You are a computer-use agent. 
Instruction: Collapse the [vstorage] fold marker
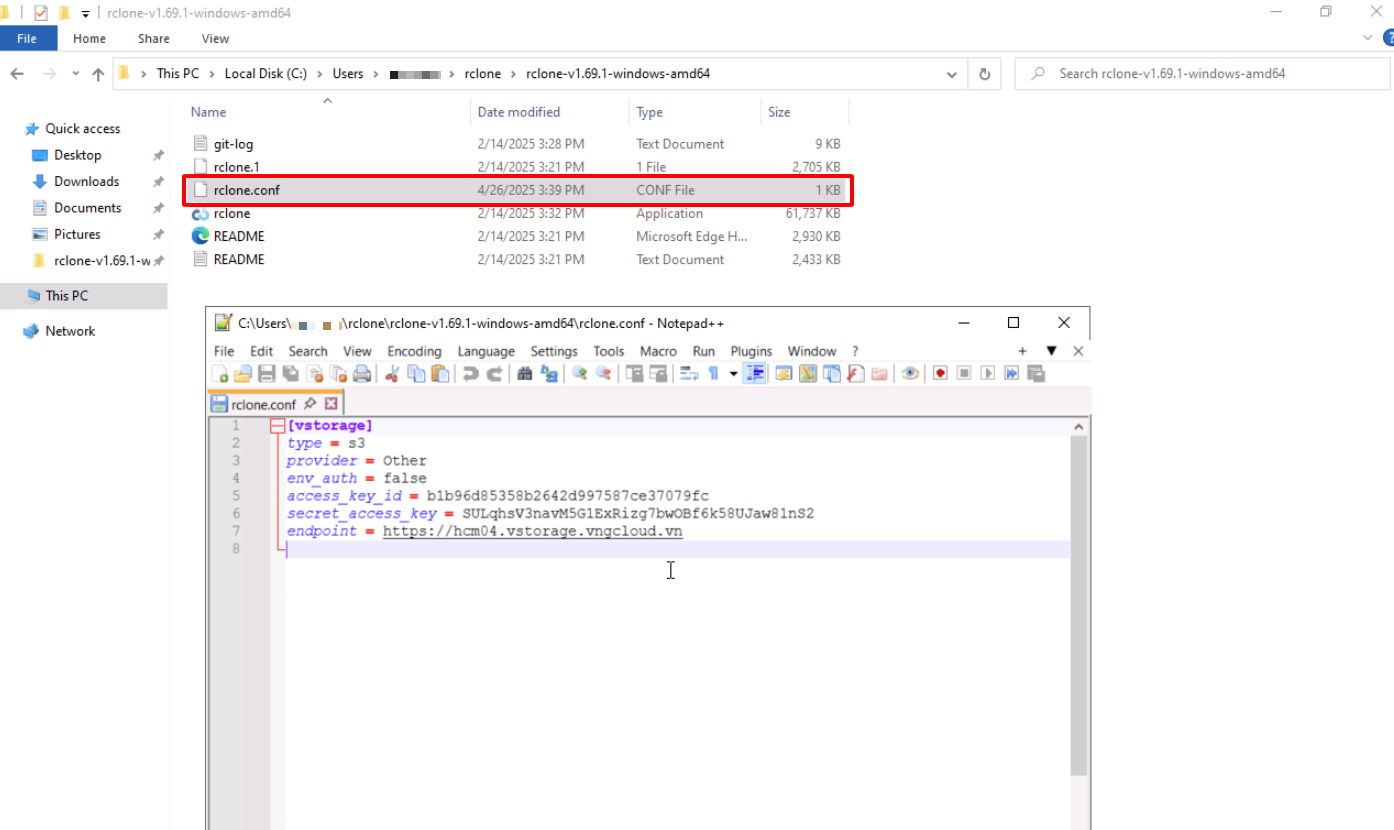coord(277,426)
